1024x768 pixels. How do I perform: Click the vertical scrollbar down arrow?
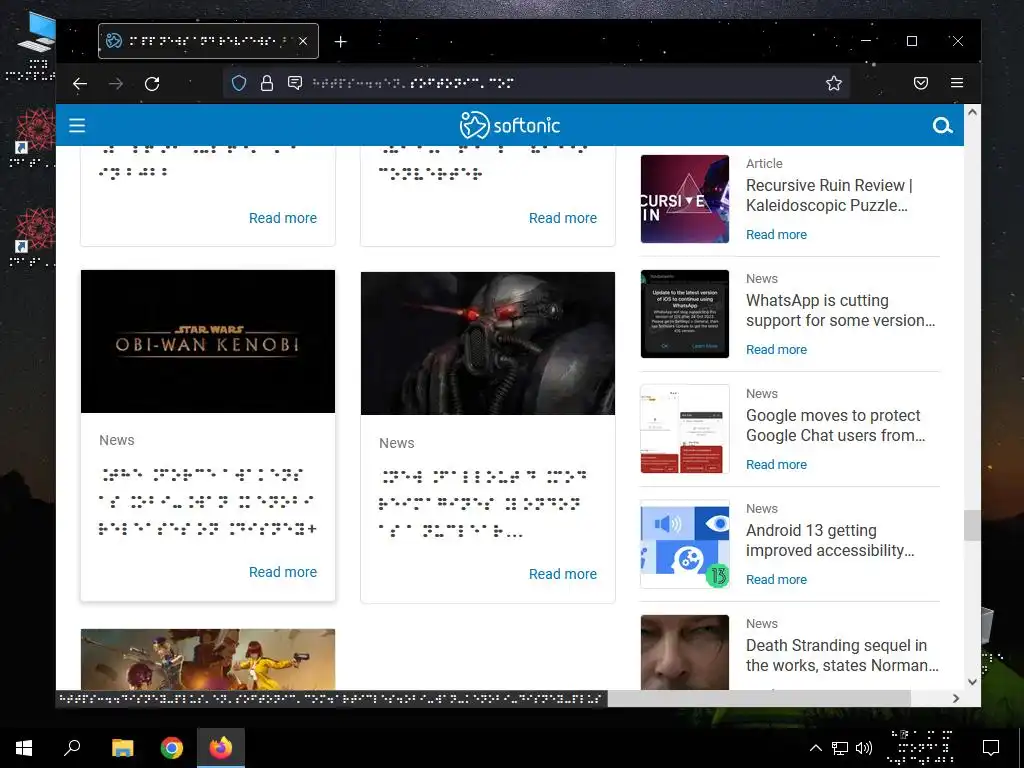(972, 682)
